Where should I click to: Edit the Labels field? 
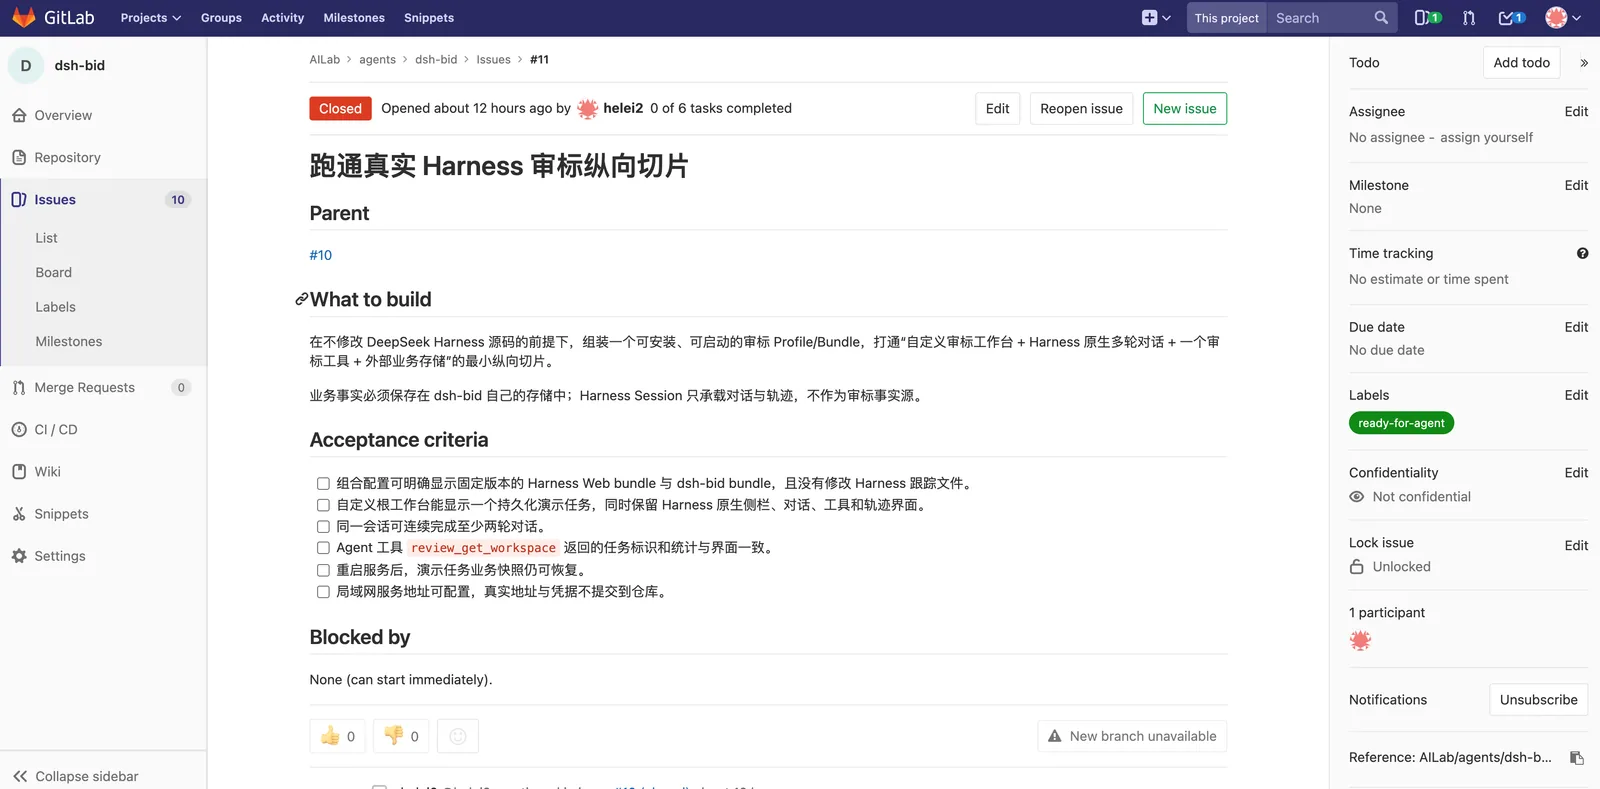pyautogui.click(x=1576, y=395)
